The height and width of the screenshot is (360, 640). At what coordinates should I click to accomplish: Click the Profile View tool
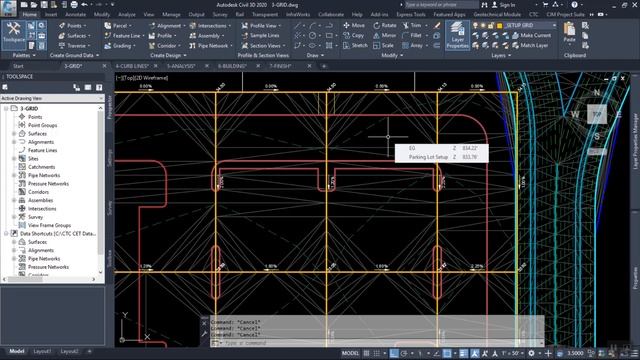click(x=260, y=26)
